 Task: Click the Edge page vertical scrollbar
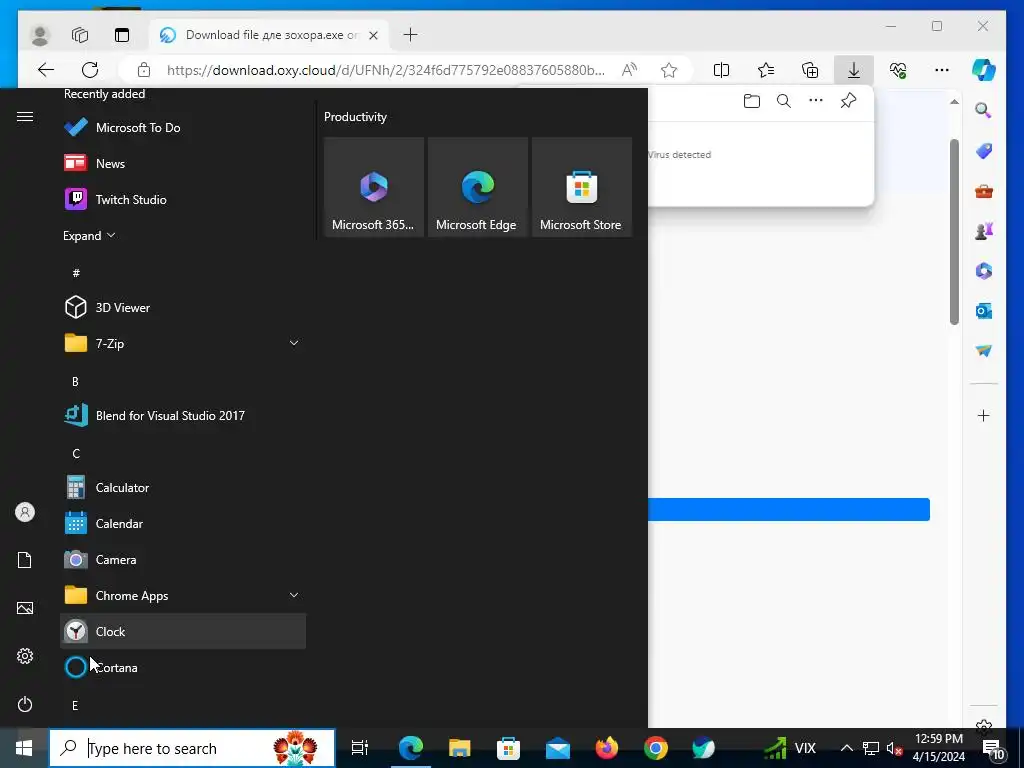(954, 232)
